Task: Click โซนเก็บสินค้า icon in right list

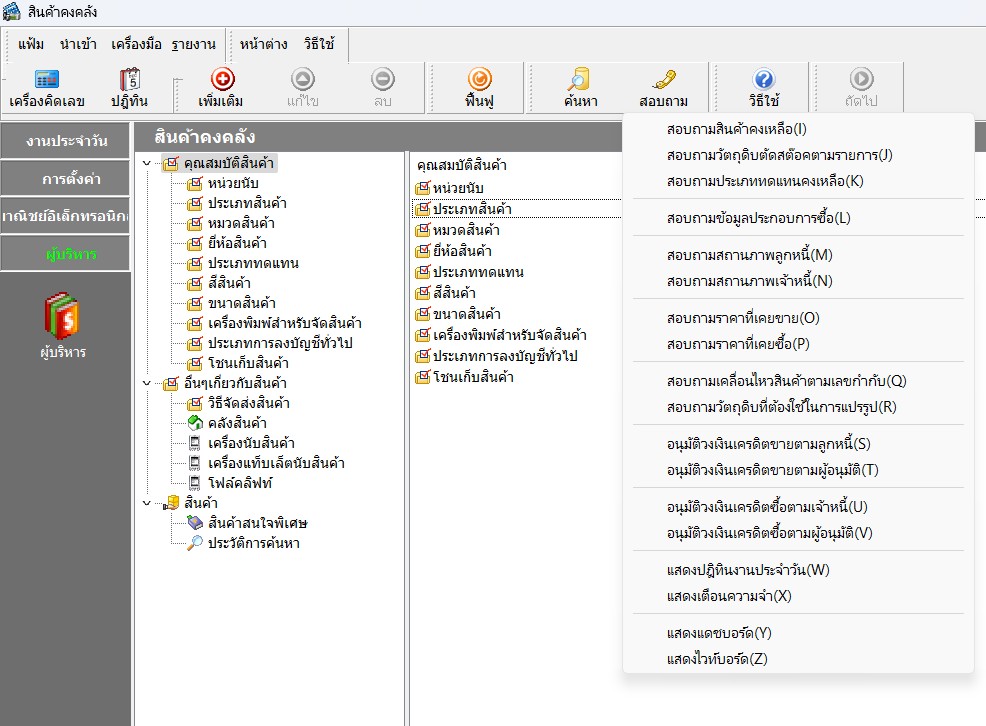Action: [x=423, y=377]
